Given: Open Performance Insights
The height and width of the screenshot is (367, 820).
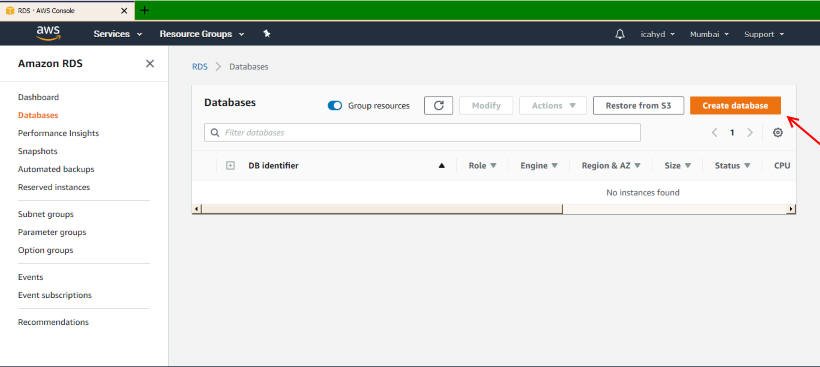Looking at the screenshot, I should coord(58,133).
